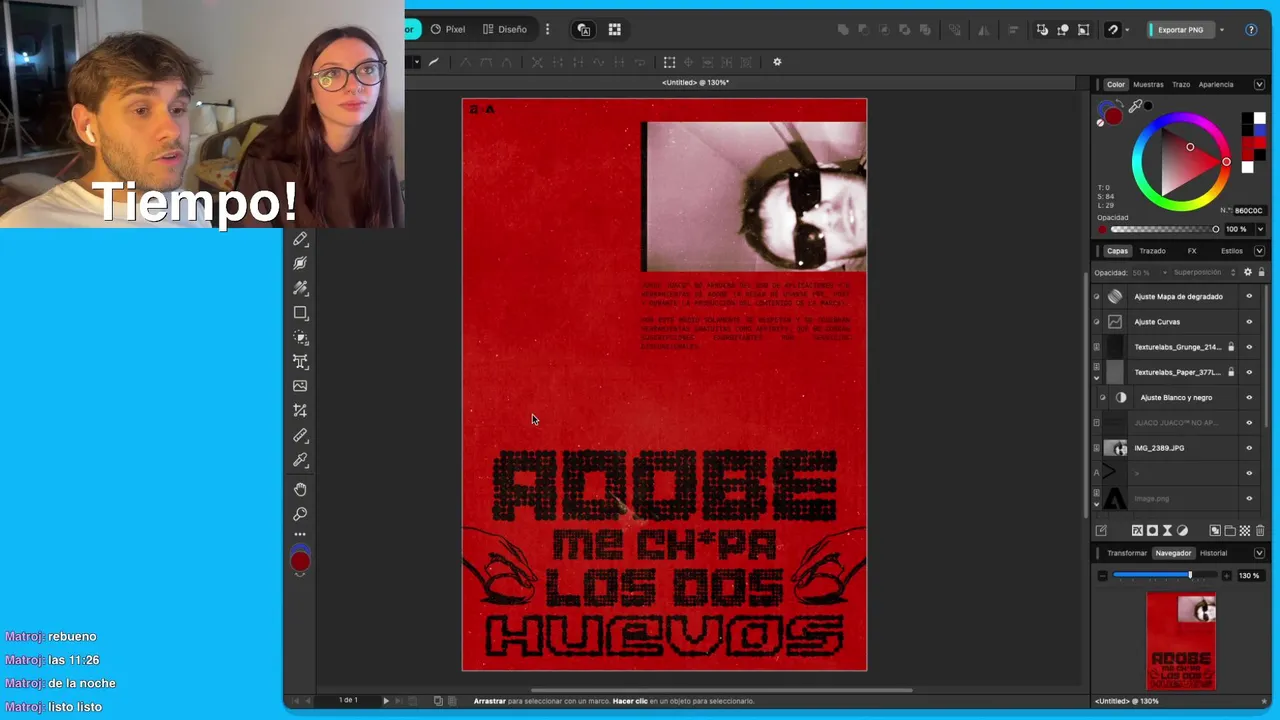Pick the eyedropper color picker in Color panel
The height and width of the screenshot is (720, 1280).
1135,106
